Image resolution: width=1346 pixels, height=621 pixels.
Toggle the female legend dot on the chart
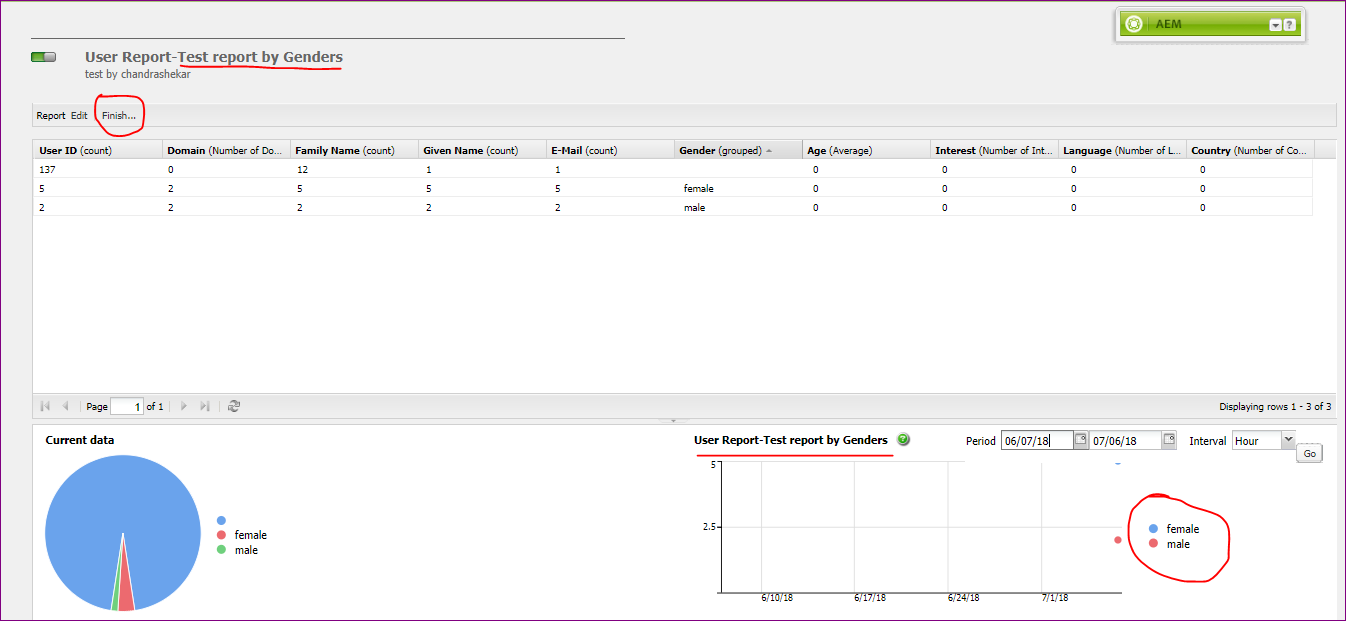[x=1153, y=528]
